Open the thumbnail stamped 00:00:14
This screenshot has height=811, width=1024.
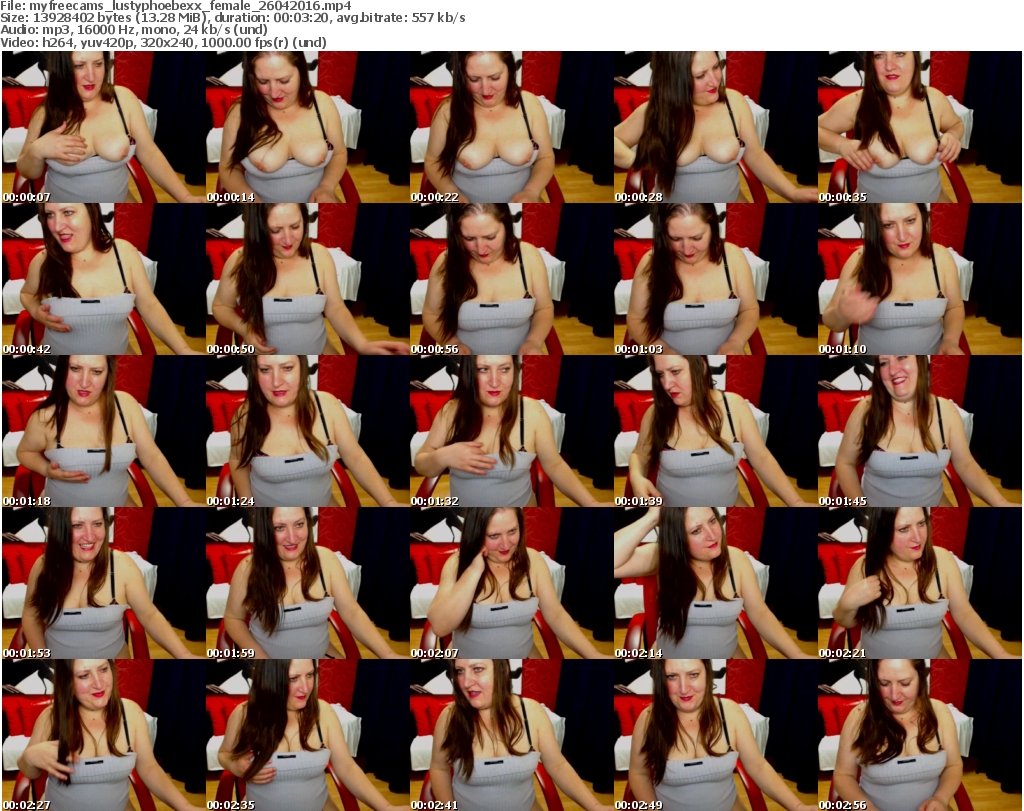[x=308, y=127]
